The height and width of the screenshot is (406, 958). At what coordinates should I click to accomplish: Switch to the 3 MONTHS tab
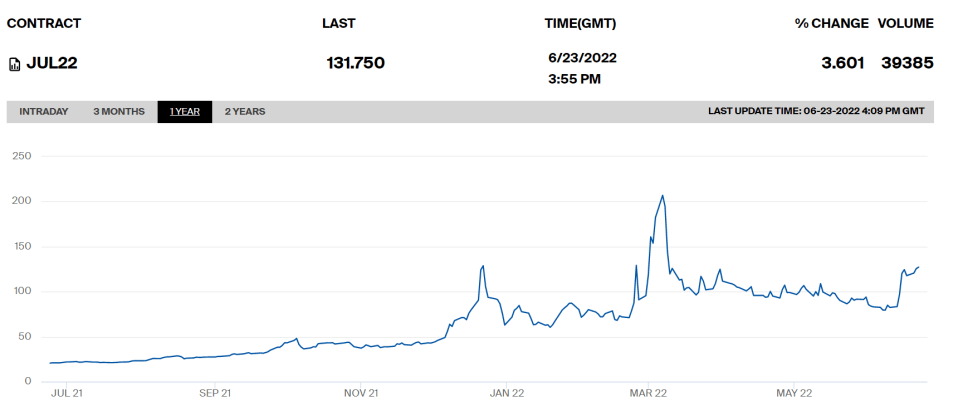119,112
